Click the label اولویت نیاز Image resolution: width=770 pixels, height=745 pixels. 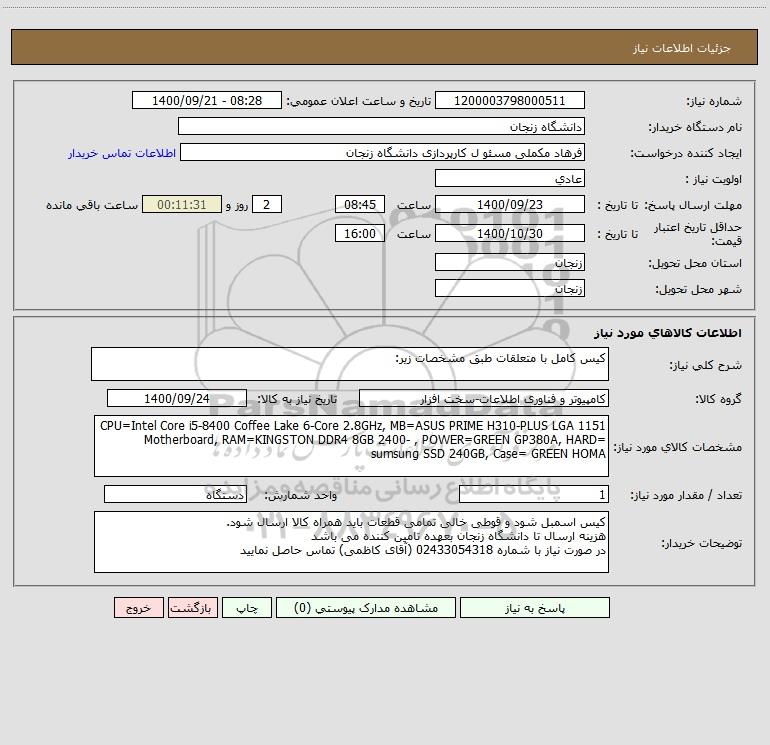point(714,179)
